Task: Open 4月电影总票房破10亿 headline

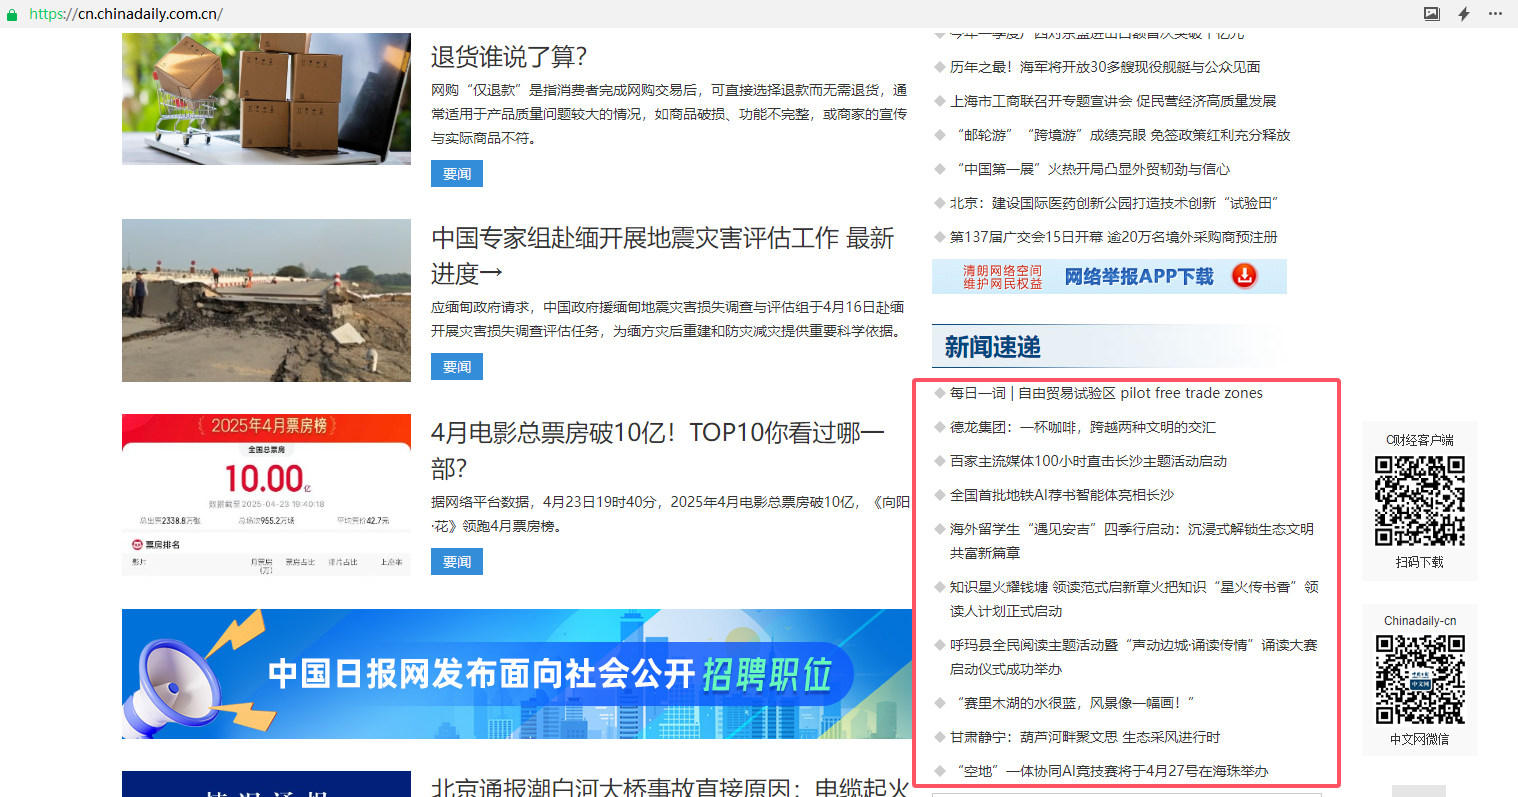Action: tap(658, 450)
